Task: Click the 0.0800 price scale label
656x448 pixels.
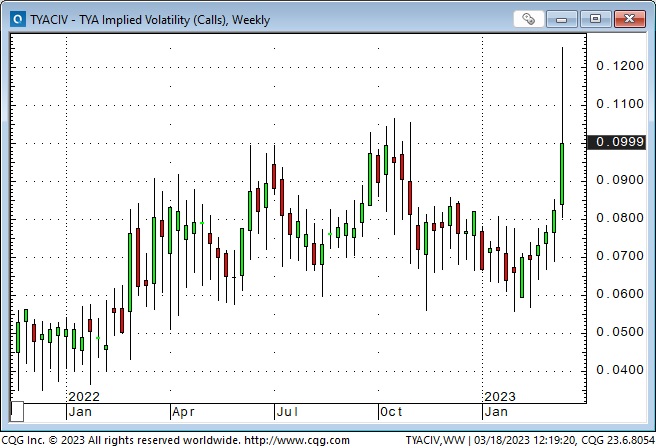Action: pyautogui.click(x=620, y=218)
